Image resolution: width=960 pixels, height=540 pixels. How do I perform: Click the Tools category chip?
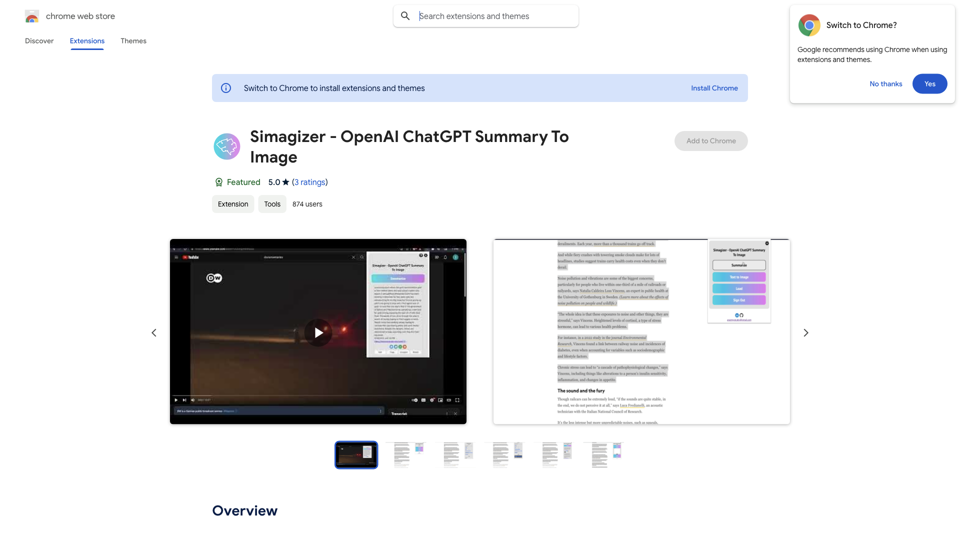[x=272, y=204]
